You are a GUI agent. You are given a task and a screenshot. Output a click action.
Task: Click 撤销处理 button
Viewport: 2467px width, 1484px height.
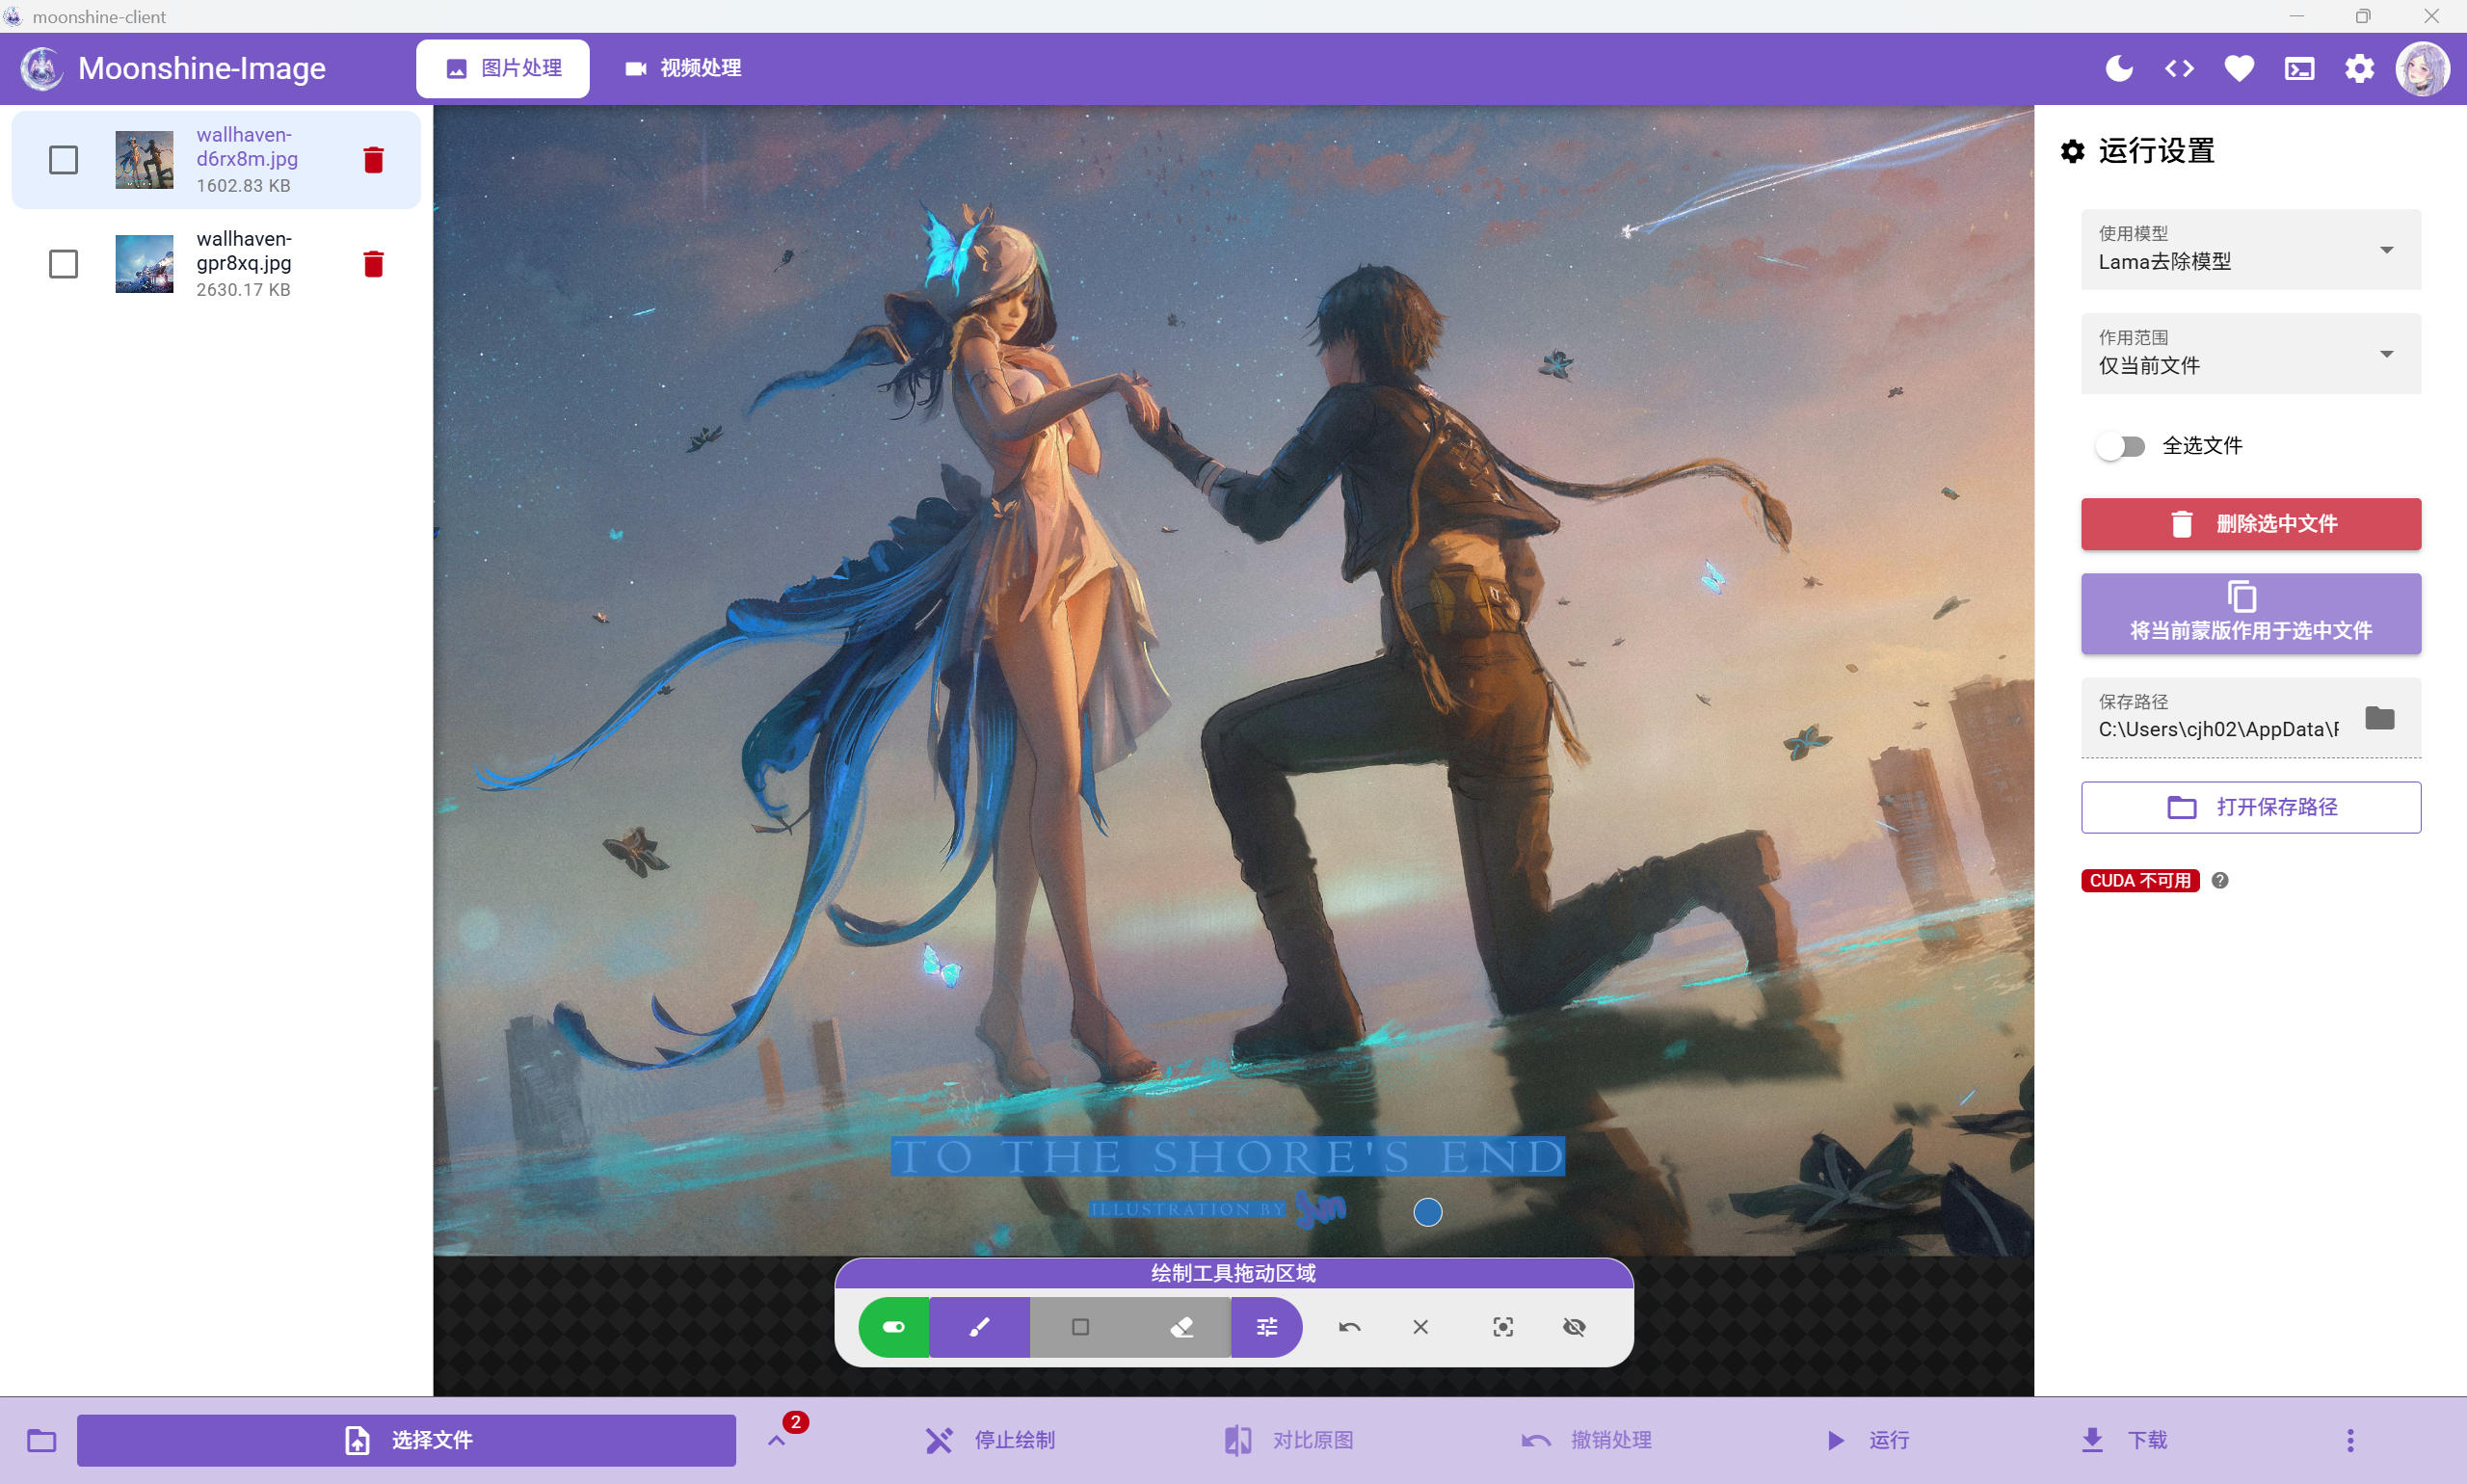(1587, 1440)
